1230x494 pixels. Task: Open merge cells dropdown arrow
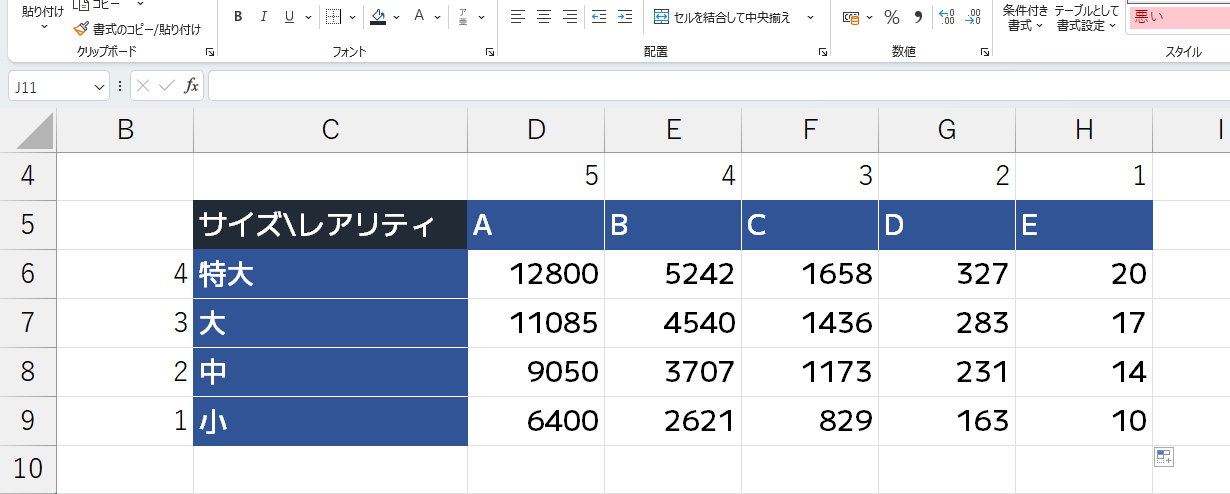tap(810, 16)
